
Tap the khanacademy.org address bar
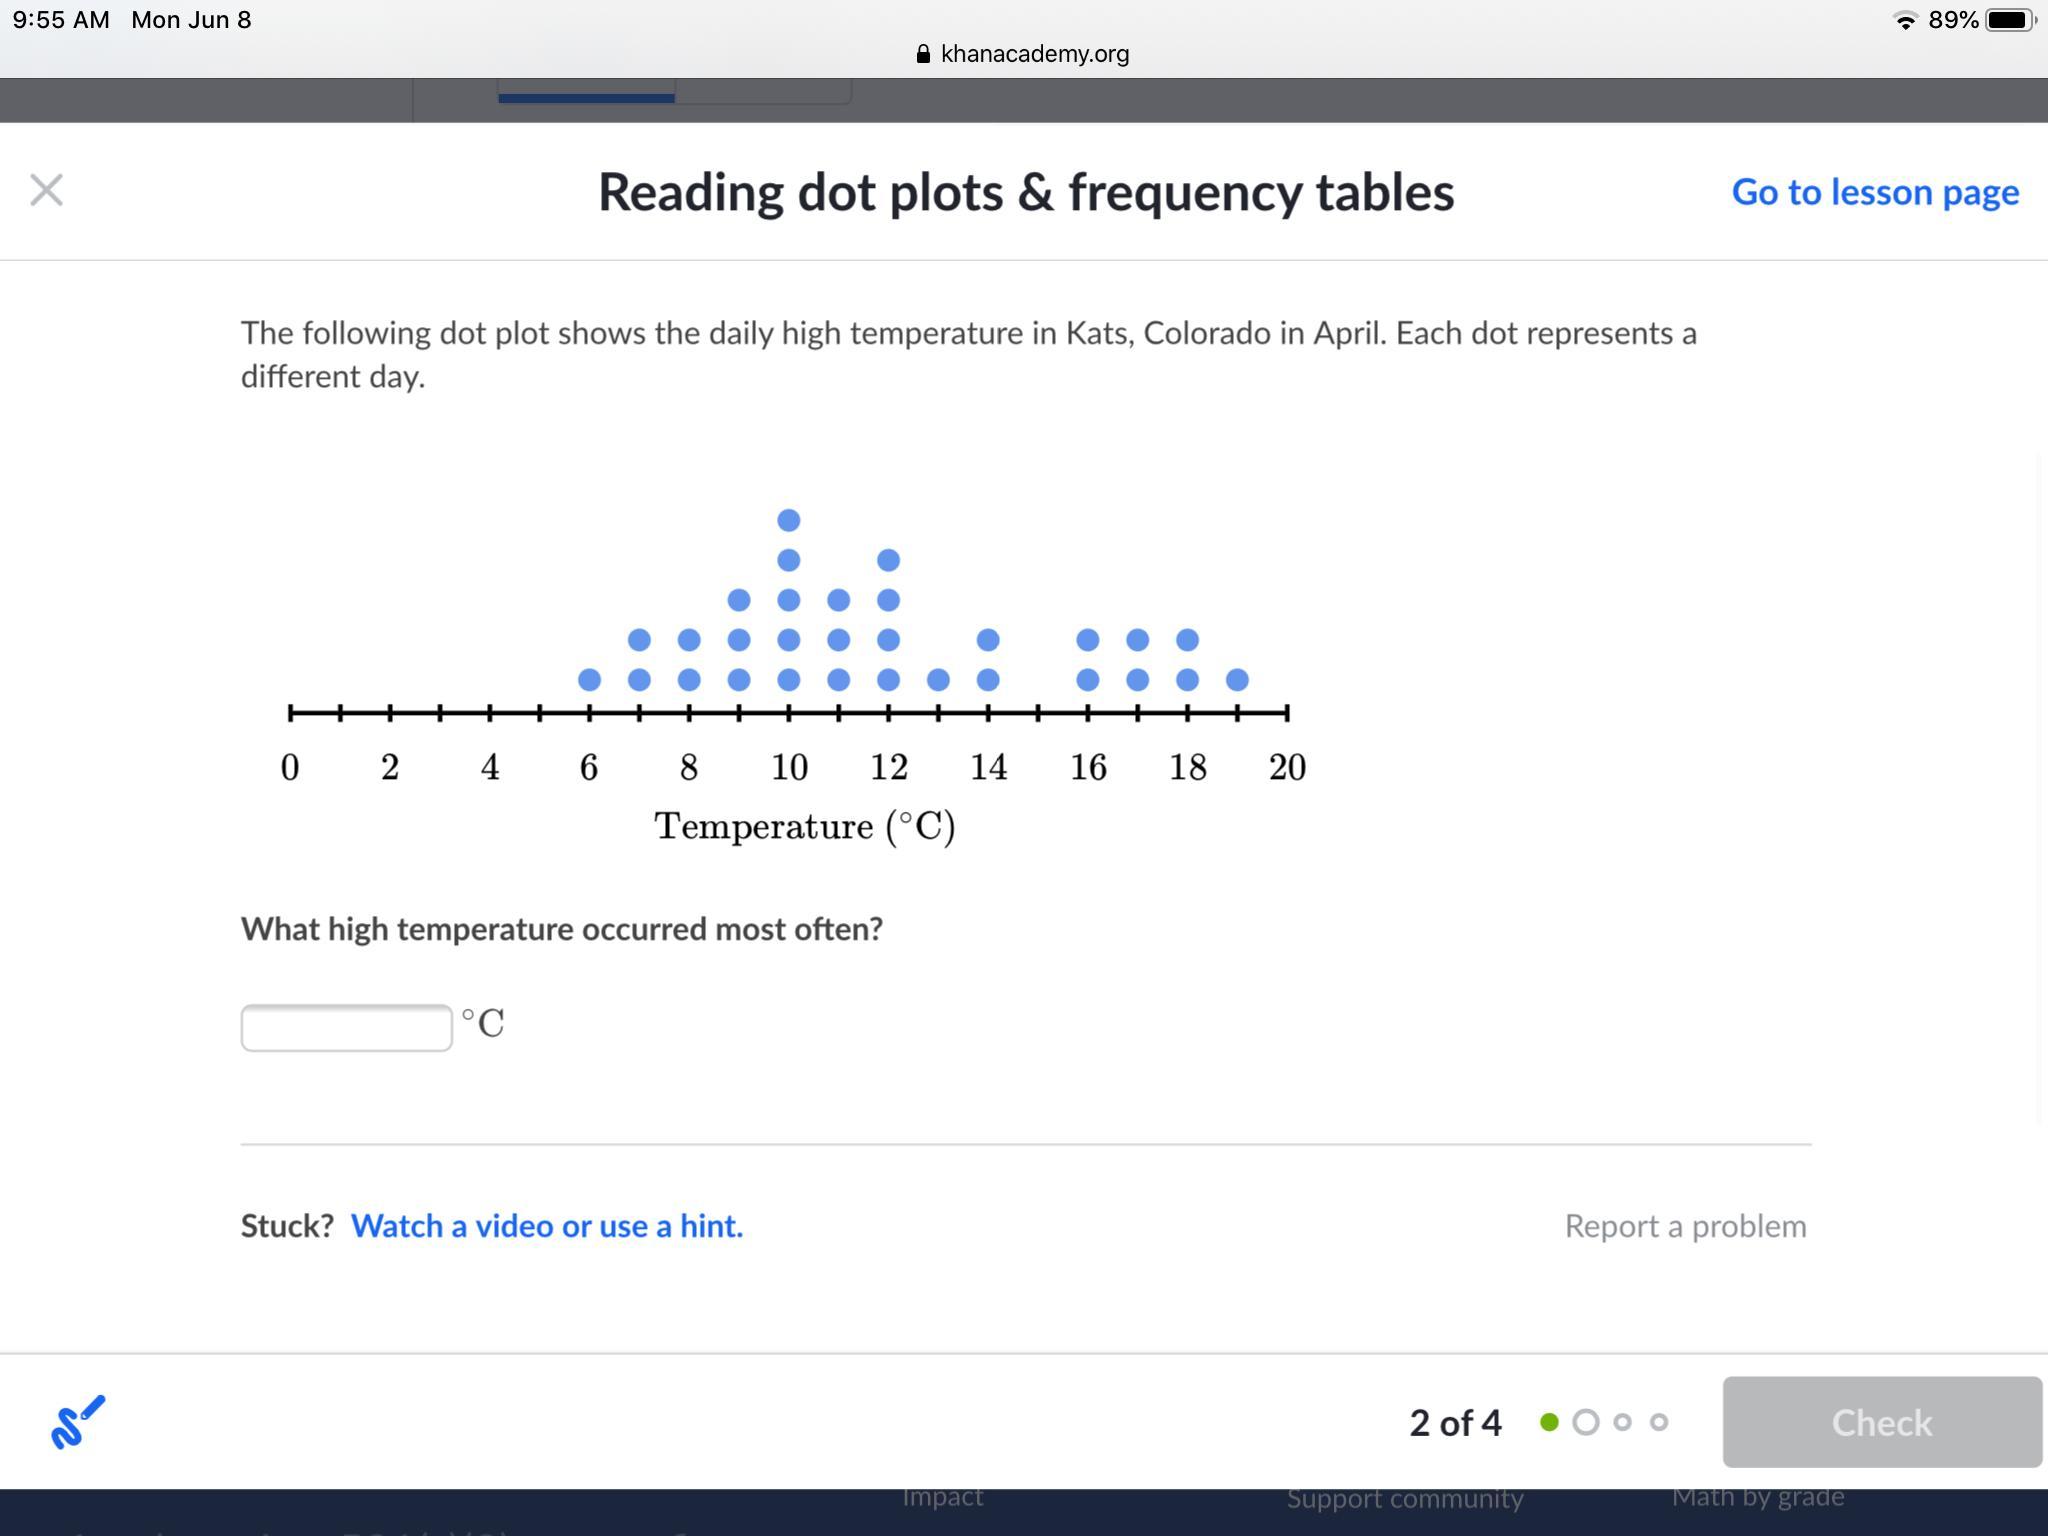click(1034, 54)
